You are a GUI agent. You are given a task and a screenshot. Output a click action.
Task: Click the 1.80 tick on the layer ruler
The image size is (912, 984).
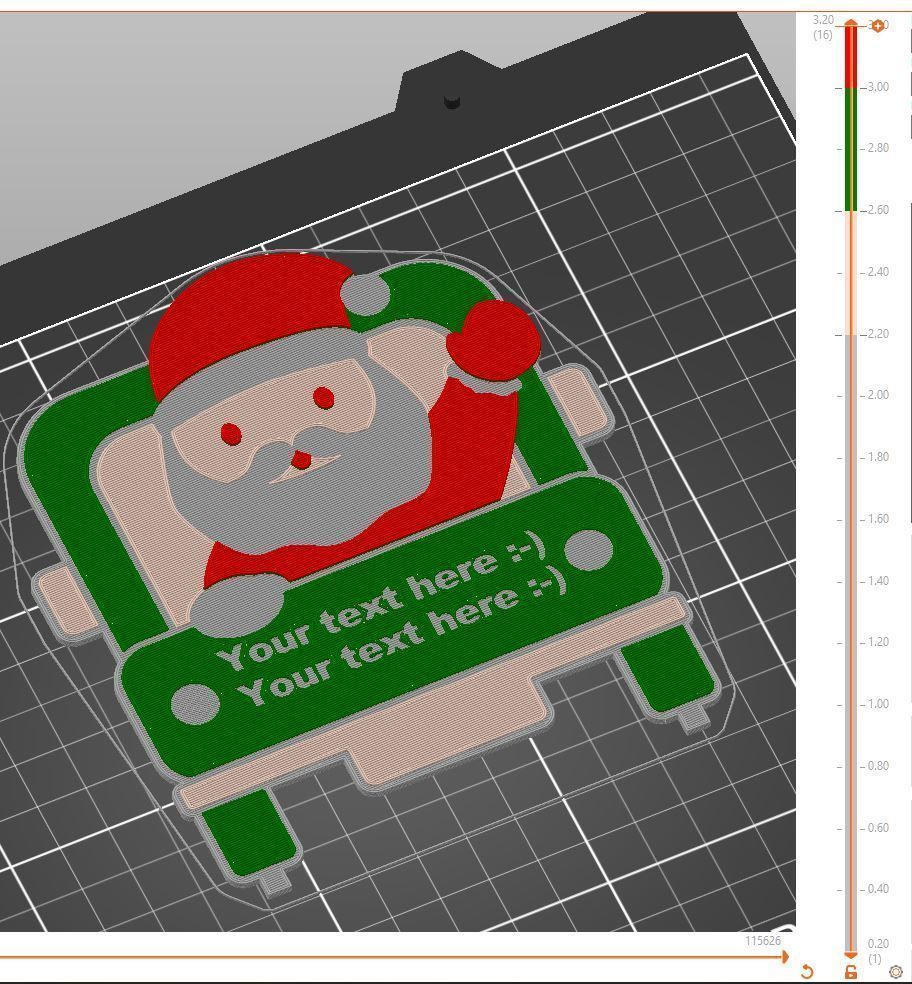[877, 457]
